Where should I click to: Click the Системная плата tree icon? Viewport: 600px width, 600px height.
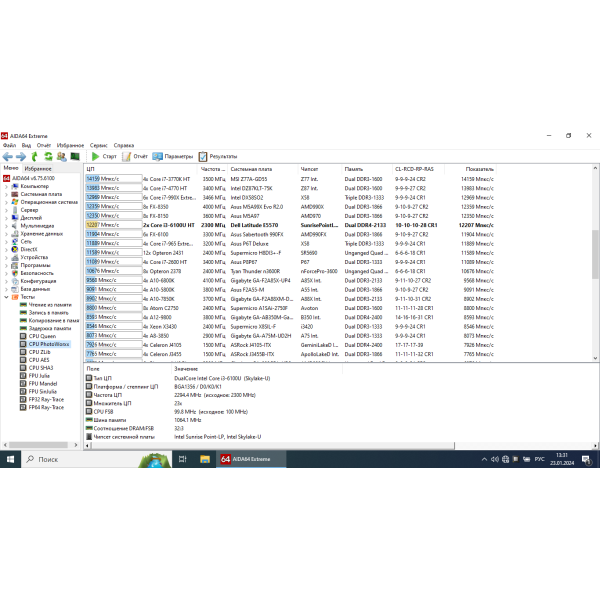15,194
